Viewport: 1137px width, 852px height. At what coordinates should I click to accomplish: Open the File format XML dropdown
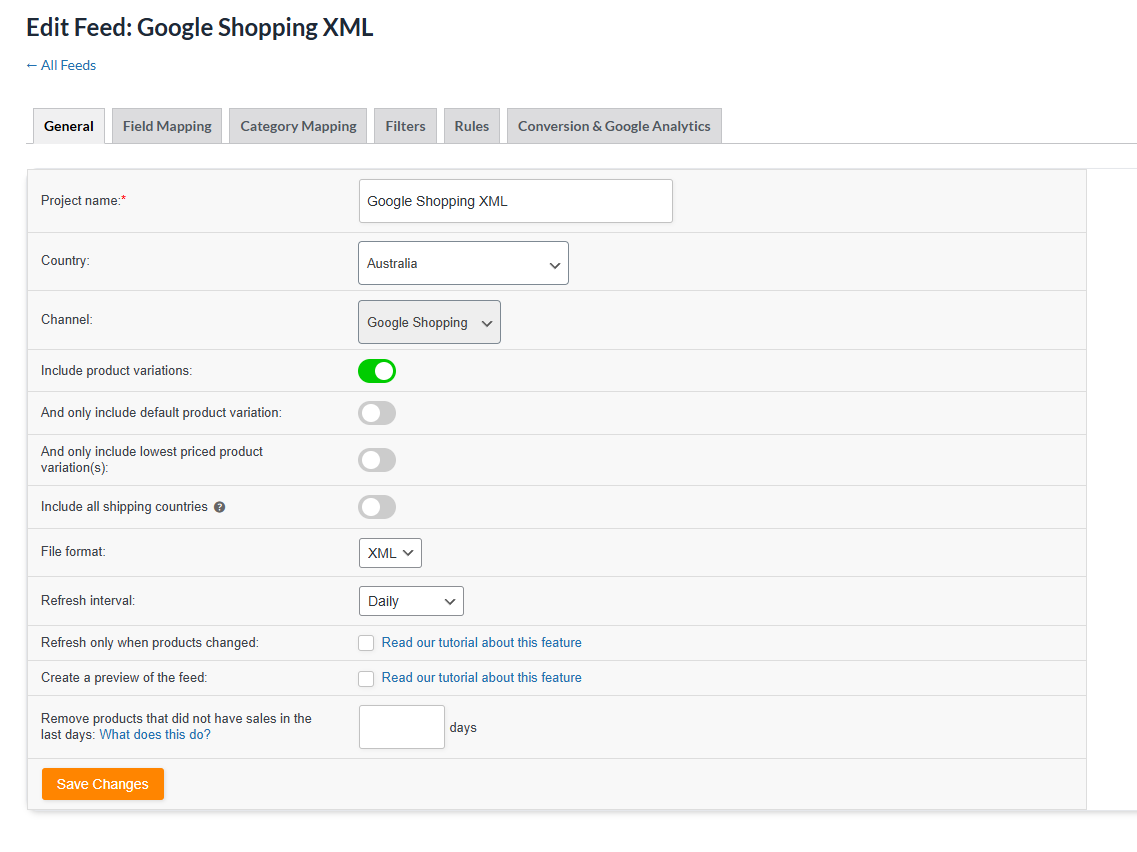point(390,553)
